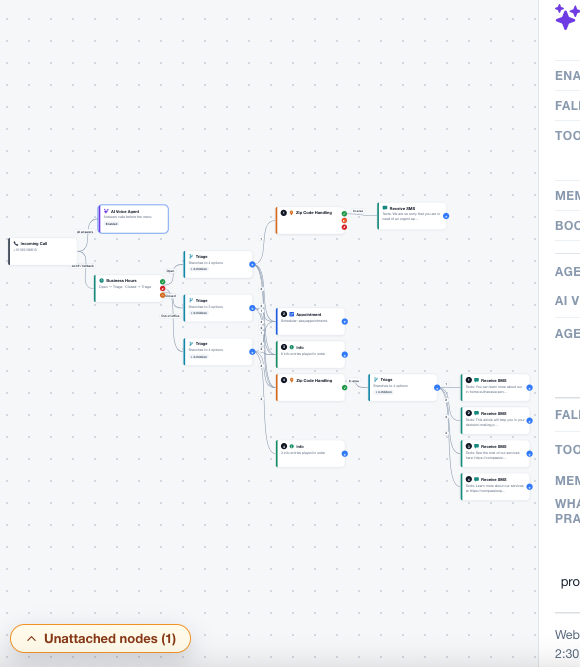Select Triage node on the Open branch
580x667 pixels.
click(218, 264)
